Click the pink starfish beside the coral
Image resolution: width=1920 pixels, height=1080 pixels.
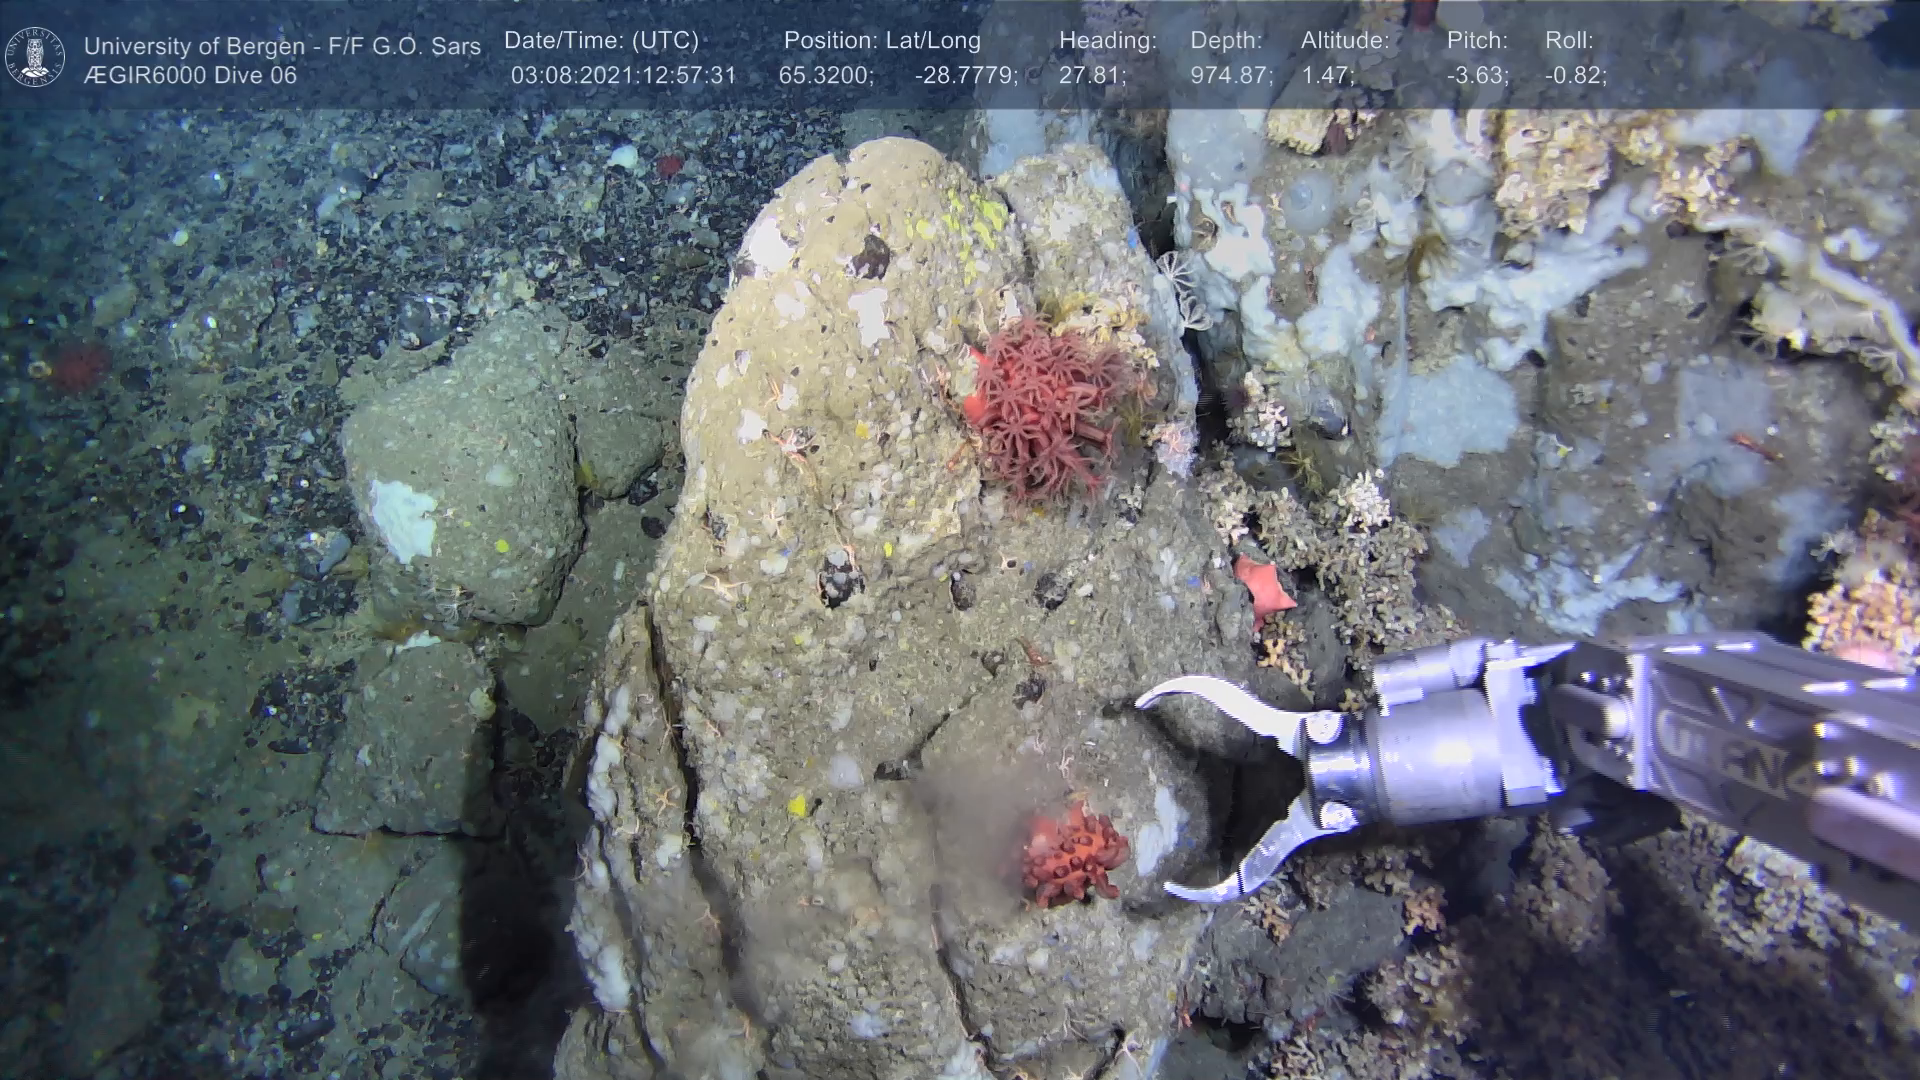(x=1261, y=585)
